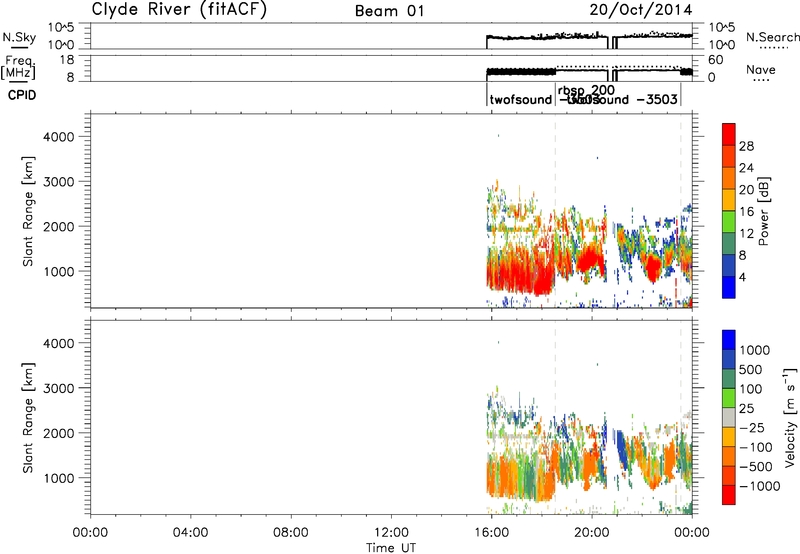Click the "Velocity [m s-1]" color bar title
Image resolution: width=800 pixels, height=554 pixels.
[x=790, y=418]
